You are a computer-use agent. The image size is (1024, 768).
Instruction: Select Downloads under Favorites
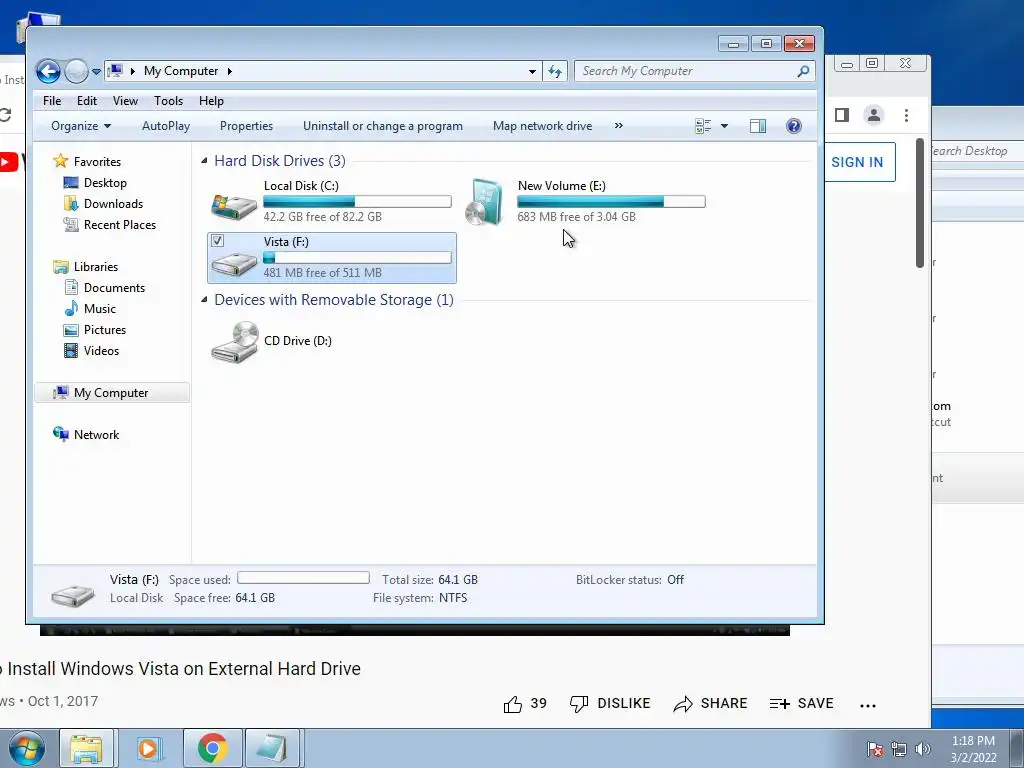click(x=113, y=204)
